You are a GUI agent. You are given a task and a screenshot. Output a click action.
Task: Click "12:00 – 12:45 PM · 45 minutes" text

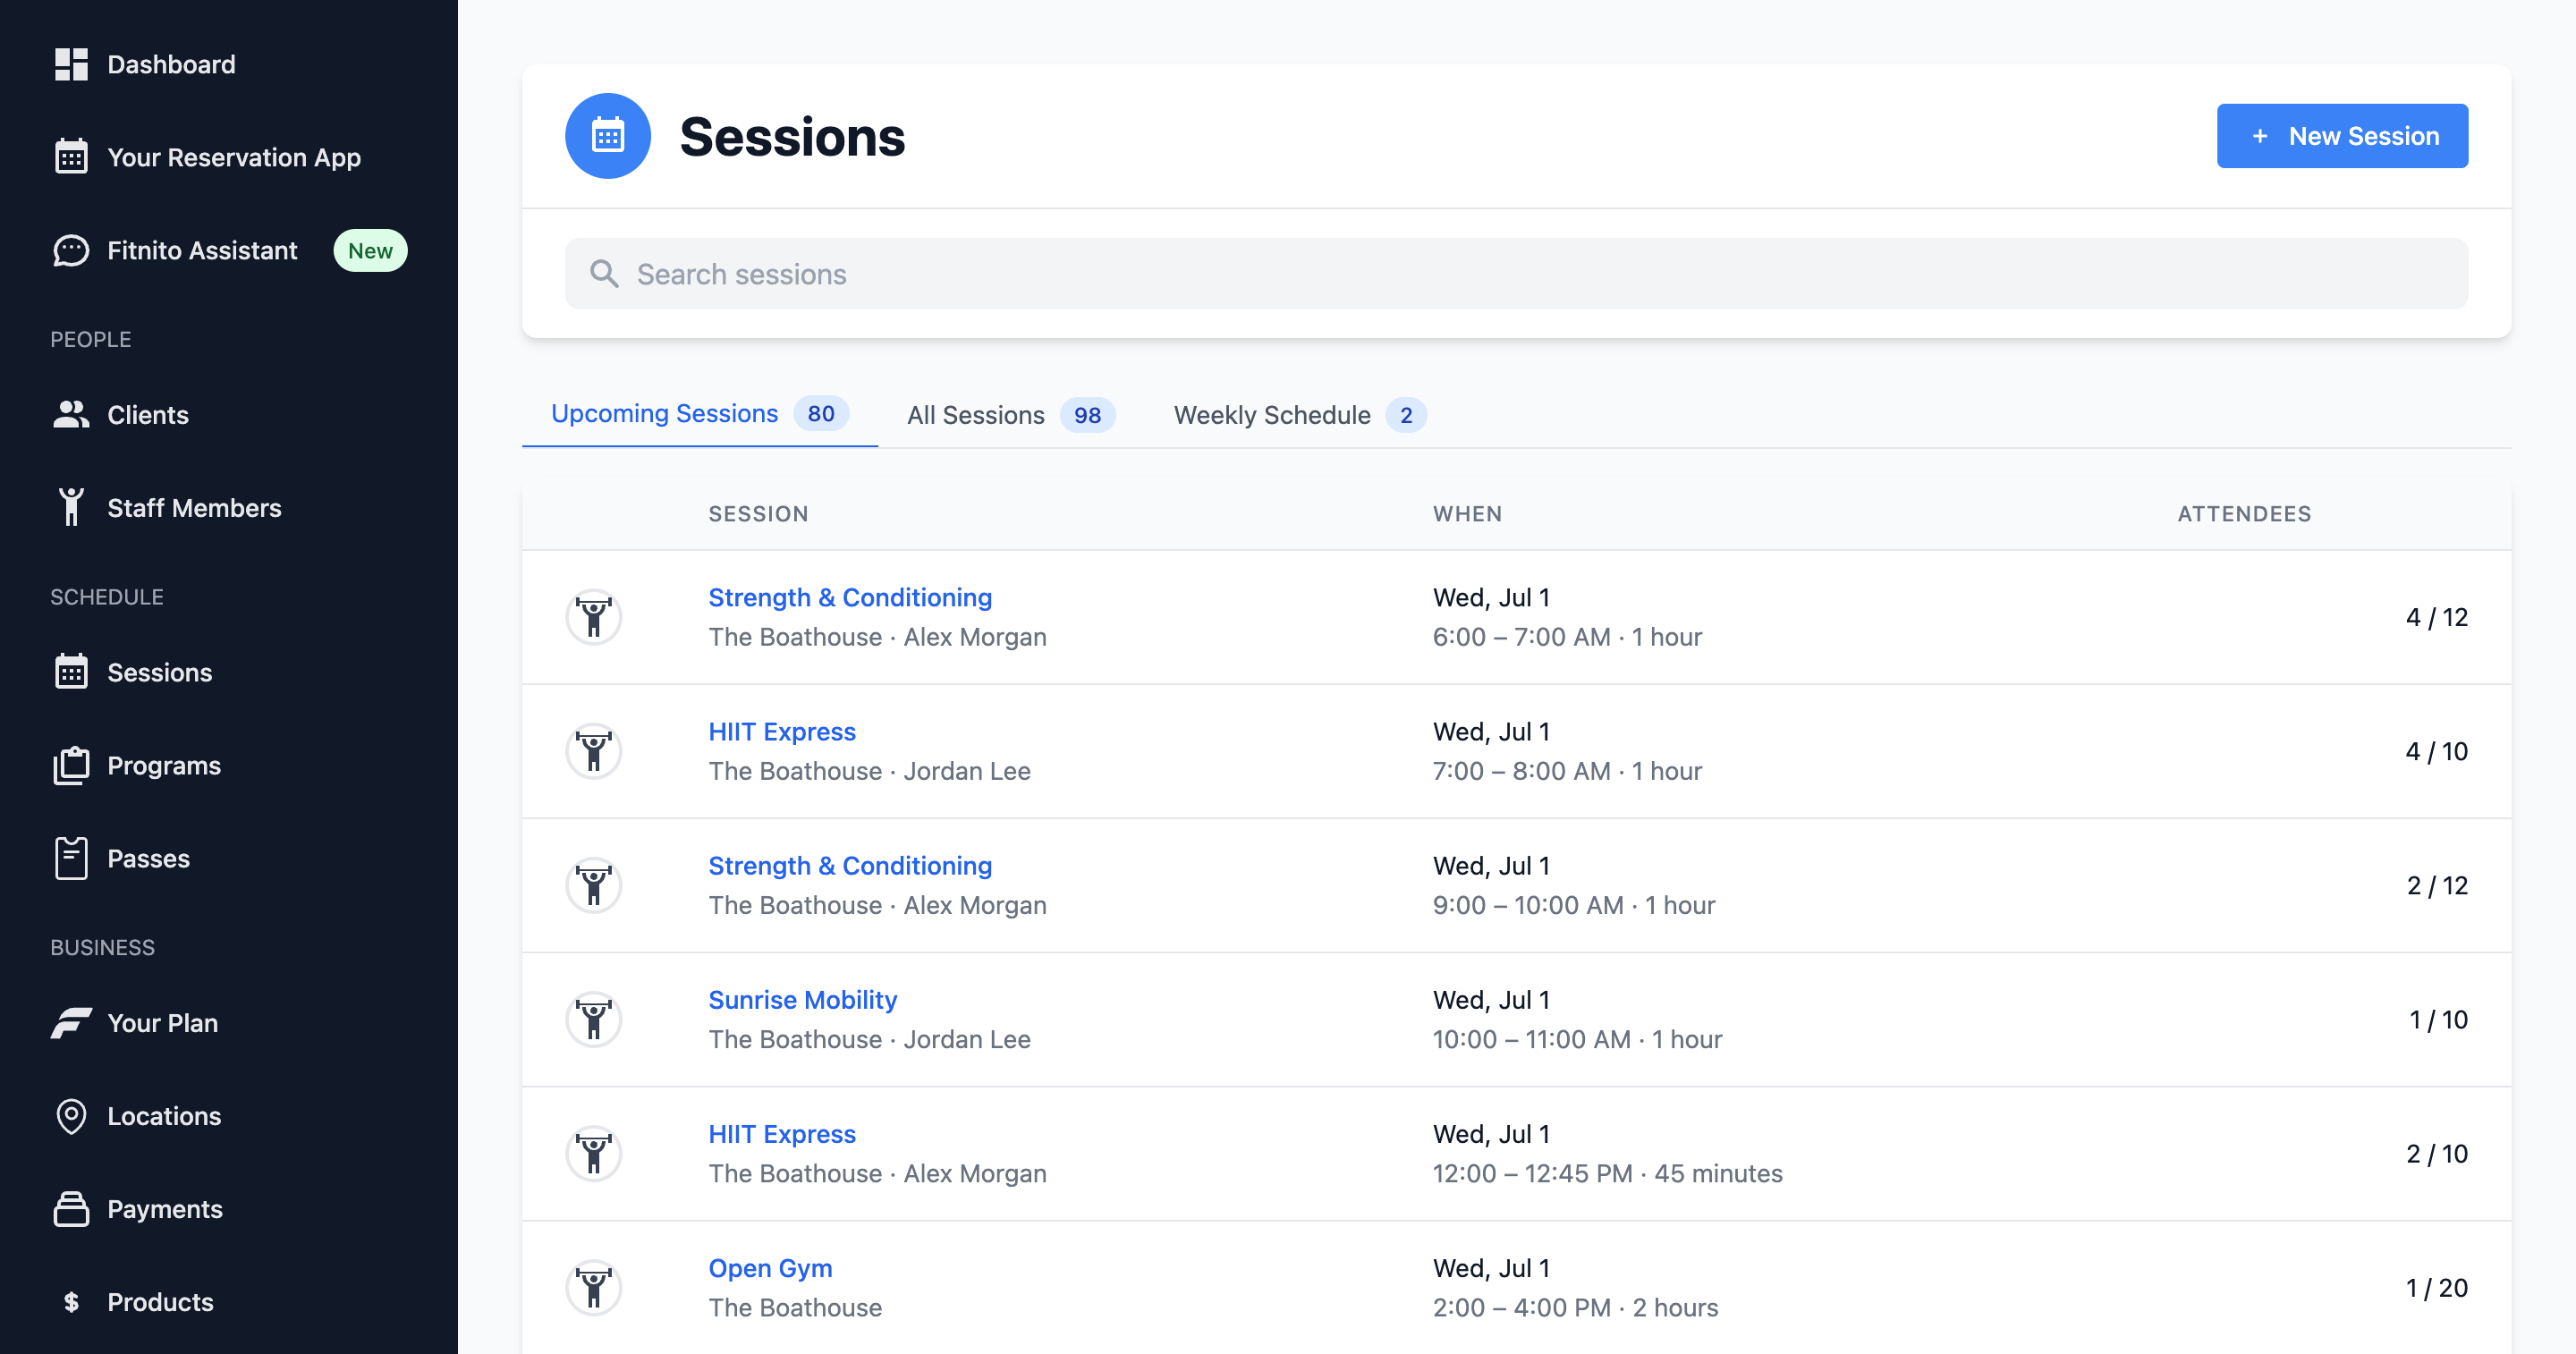(x=1607, y=1173)
